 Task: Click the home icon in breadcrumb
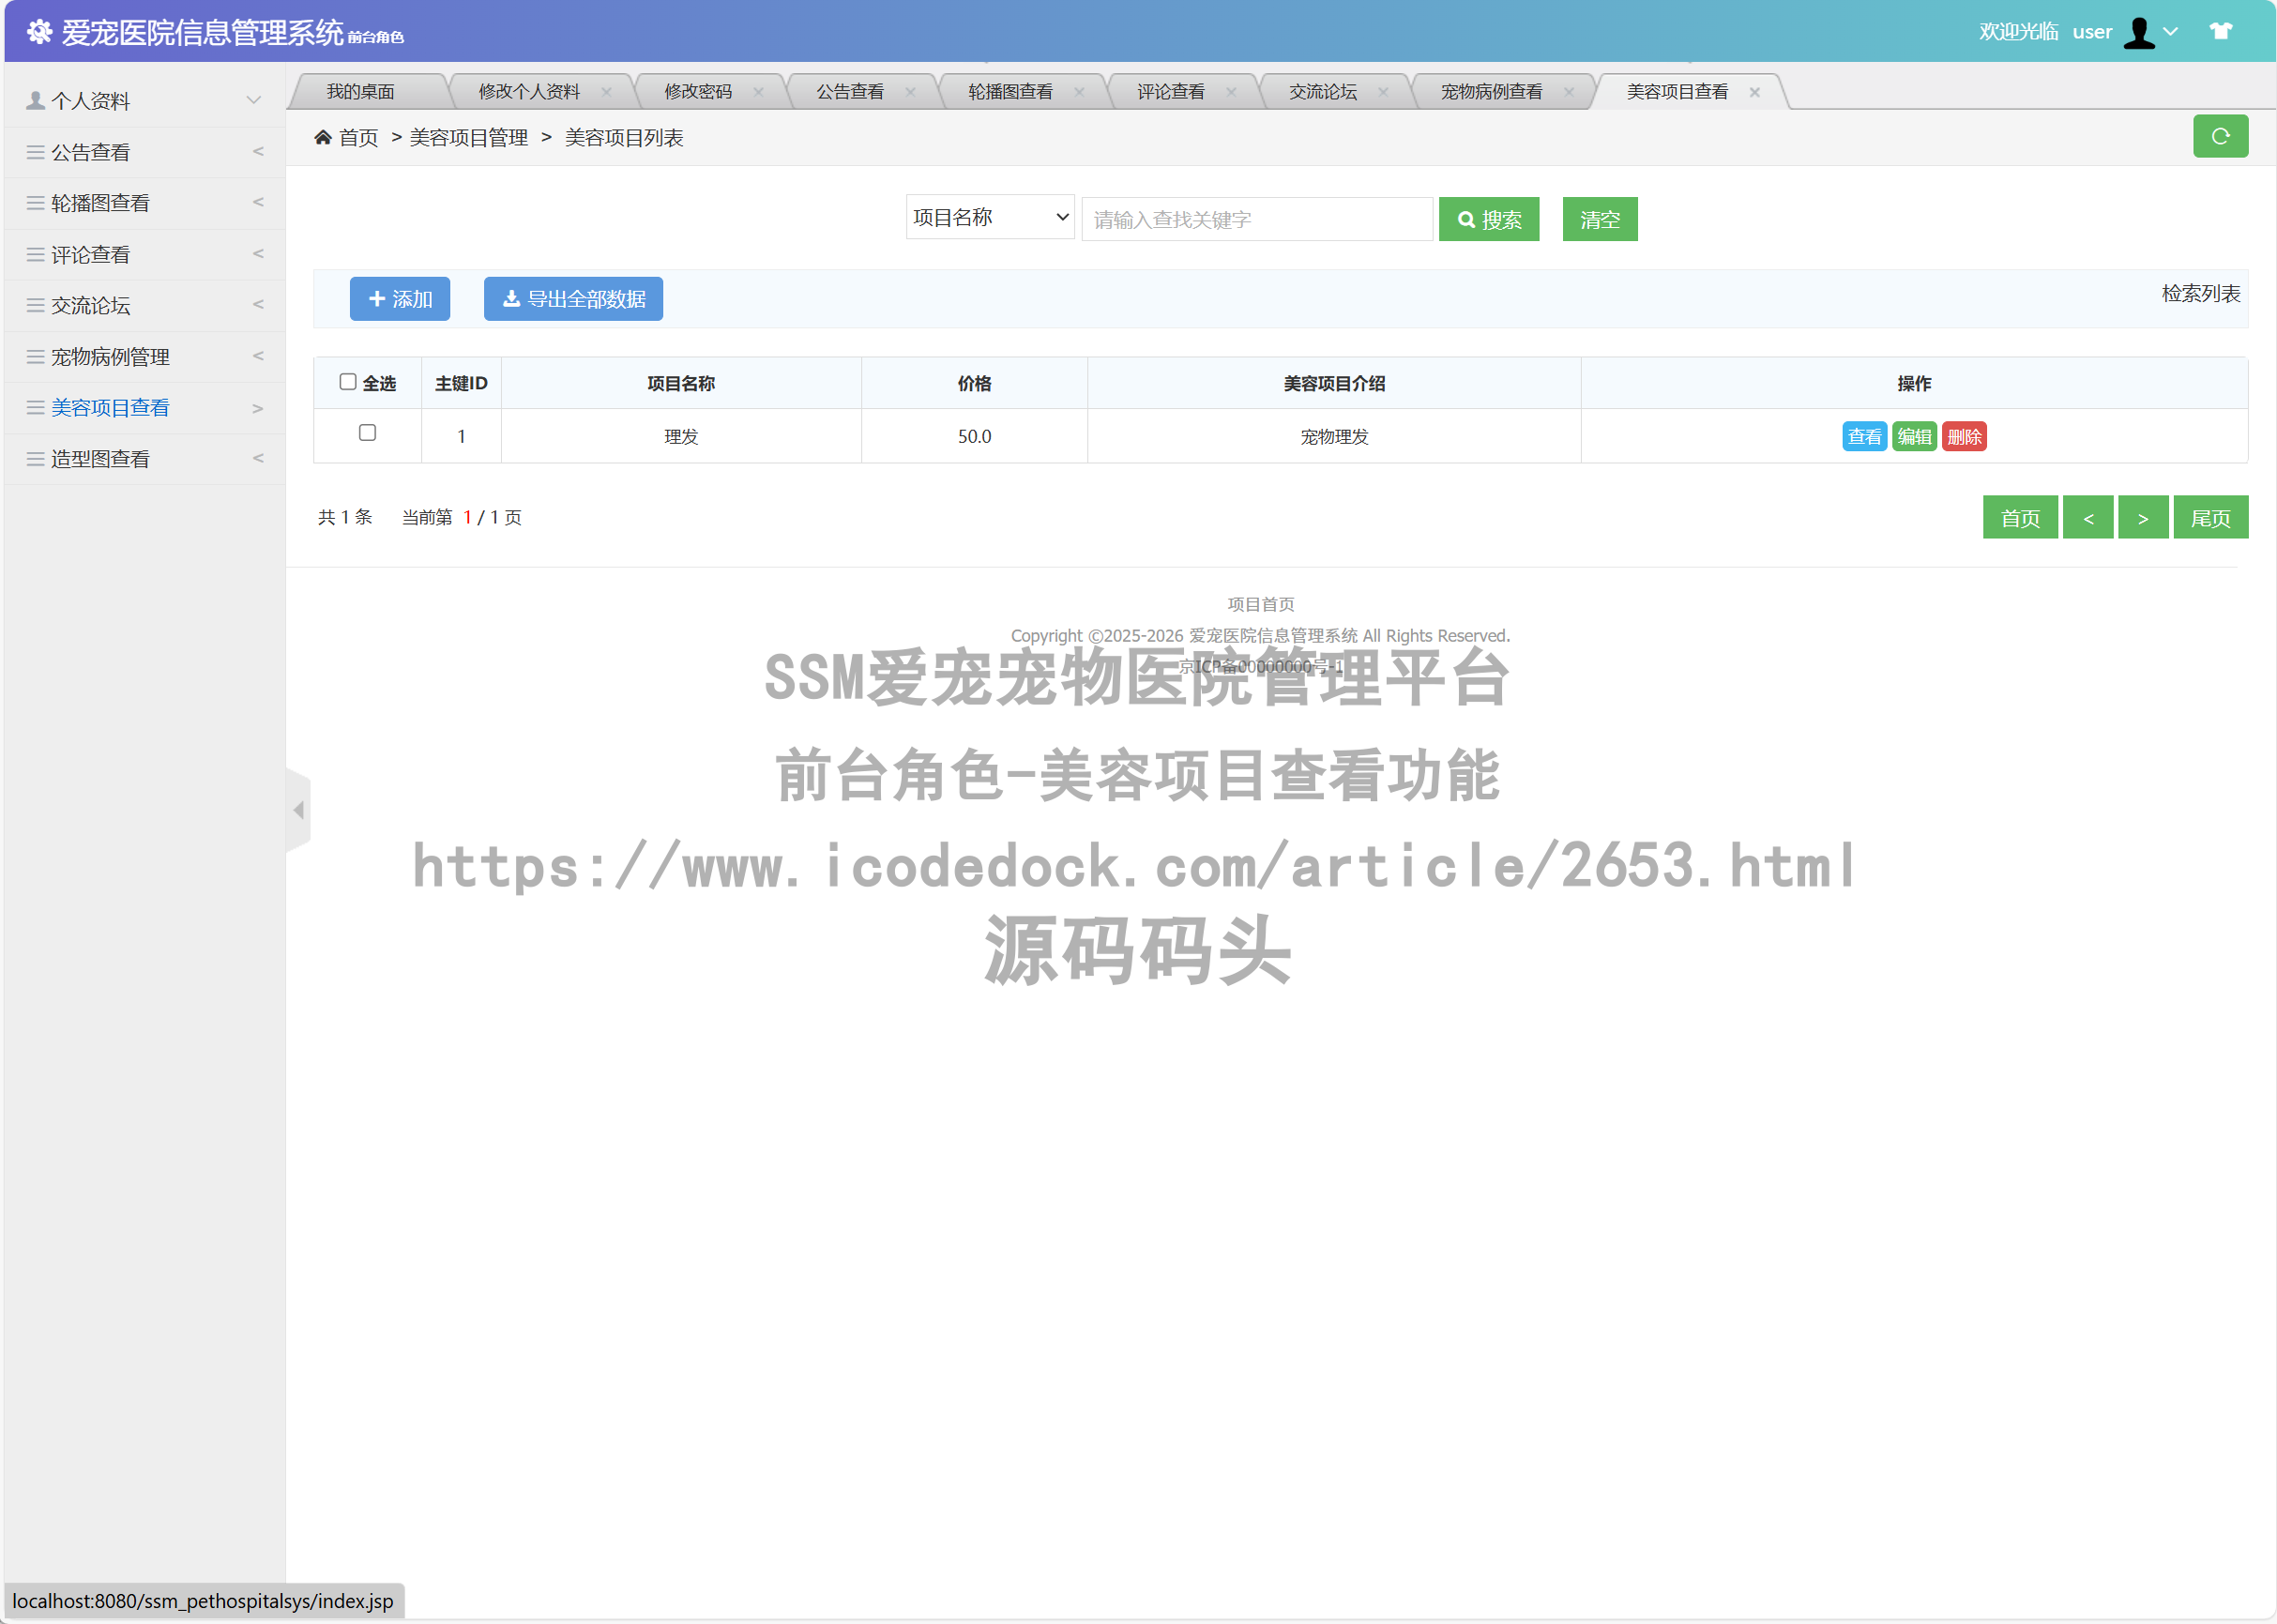click(x=323, y=138)
